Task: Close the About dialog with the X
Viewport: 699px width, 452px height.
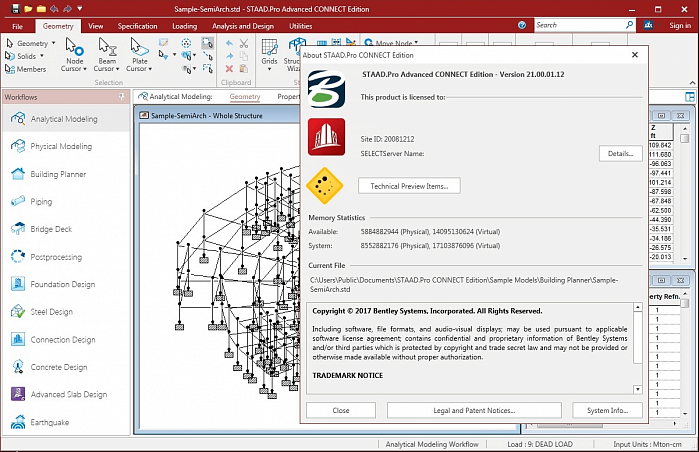Action: coord(635,55)
